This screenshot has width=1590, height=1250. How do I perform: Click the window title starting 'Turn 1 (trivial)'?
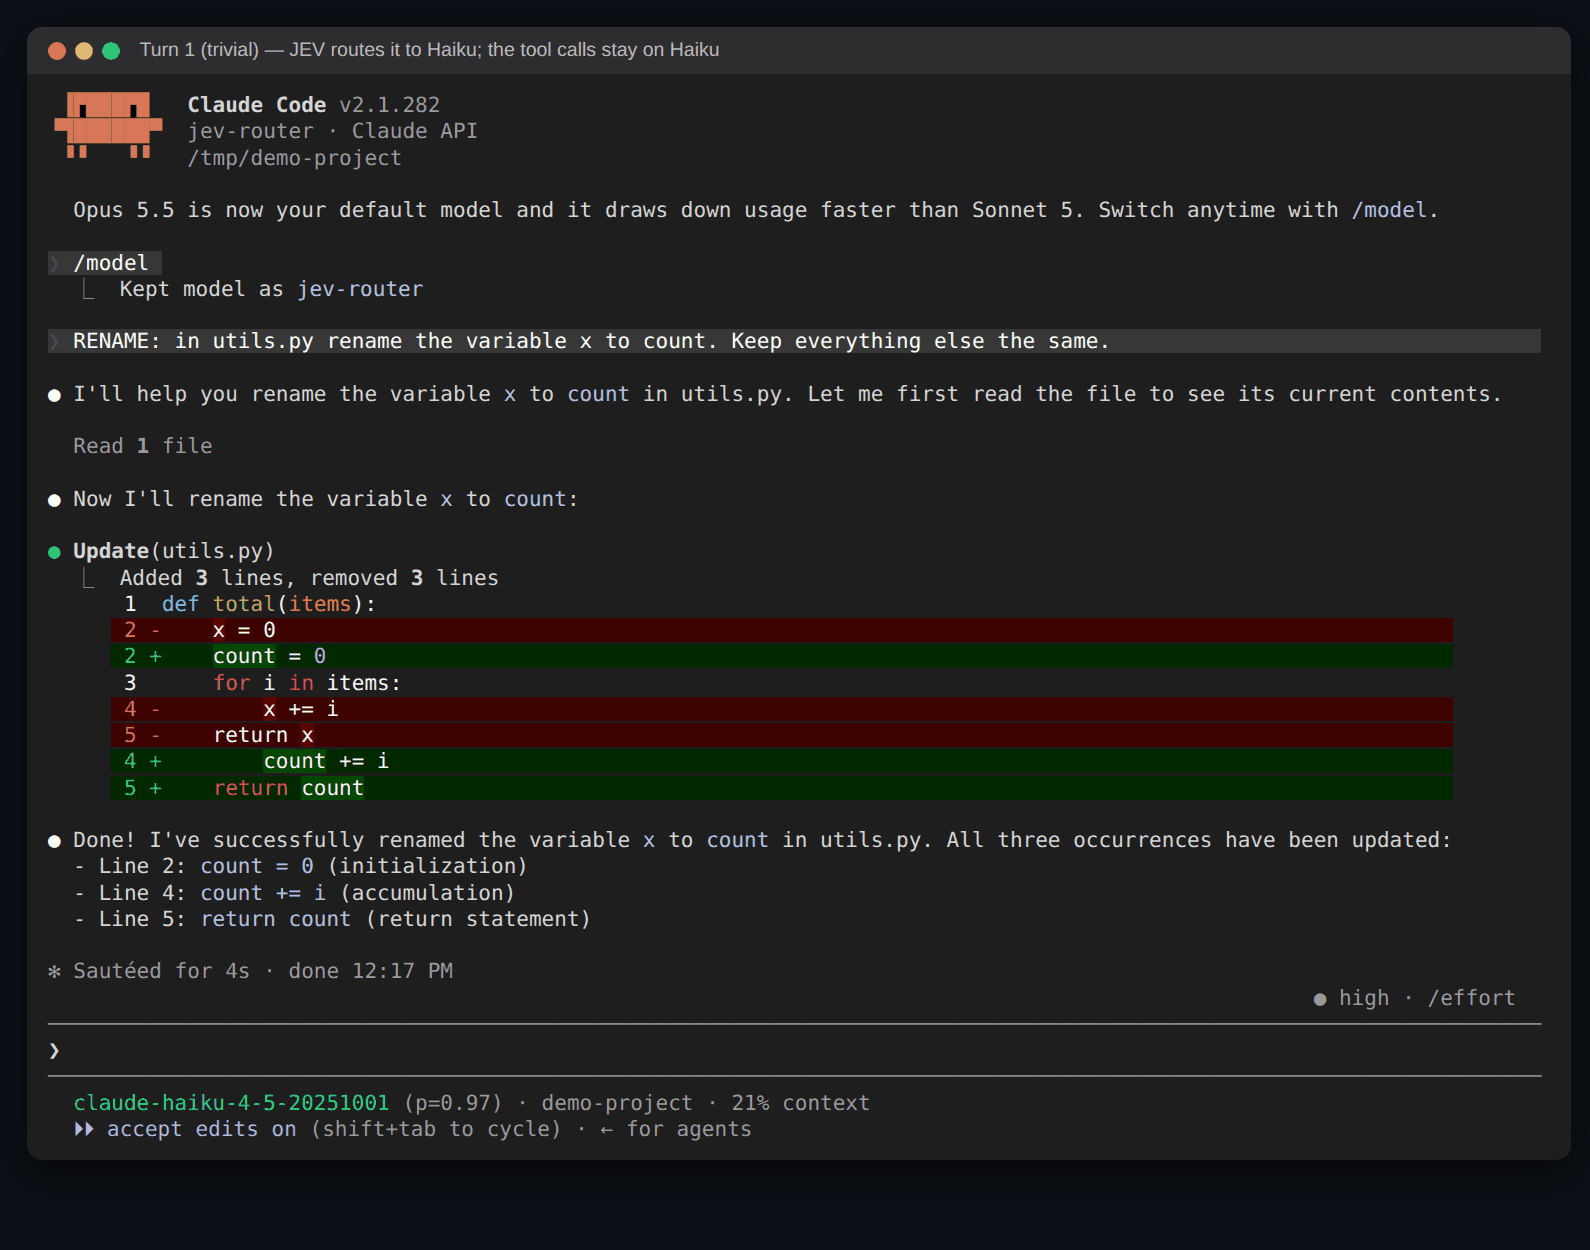(429, 50)
